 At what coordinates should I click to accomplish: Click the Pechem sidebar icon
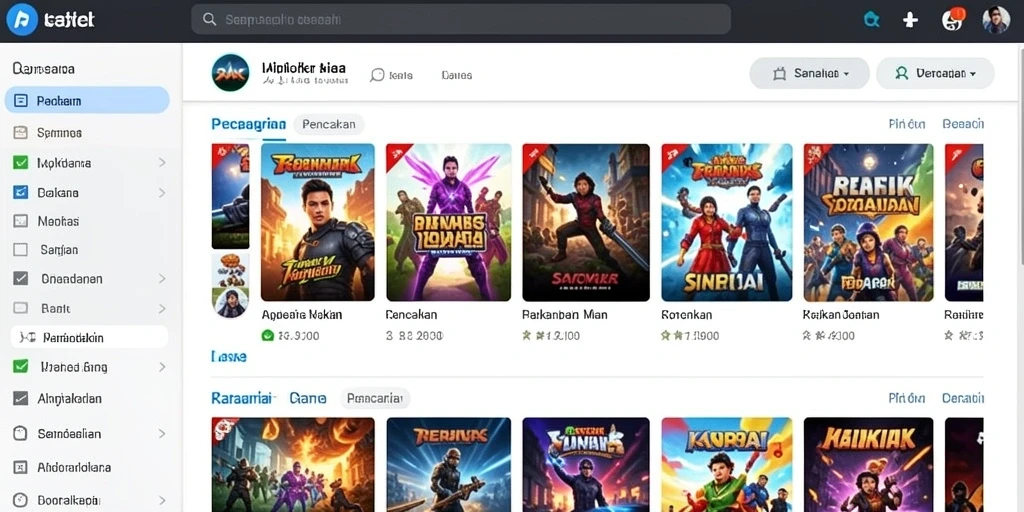pyautogui.click(x=21, y=101)
